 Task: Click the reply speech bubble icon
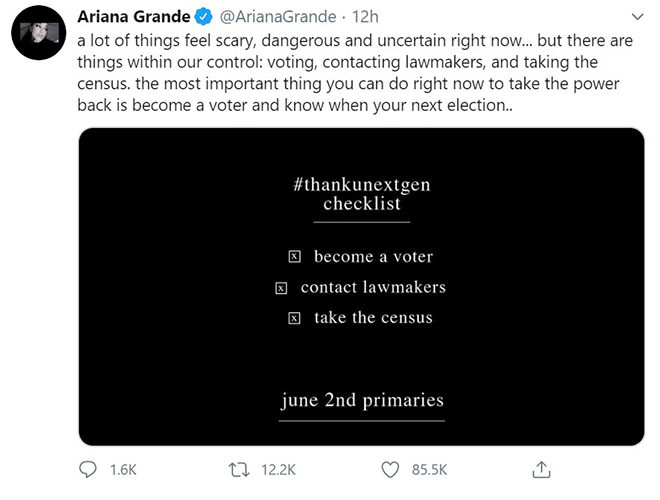(x=88, y=470)
